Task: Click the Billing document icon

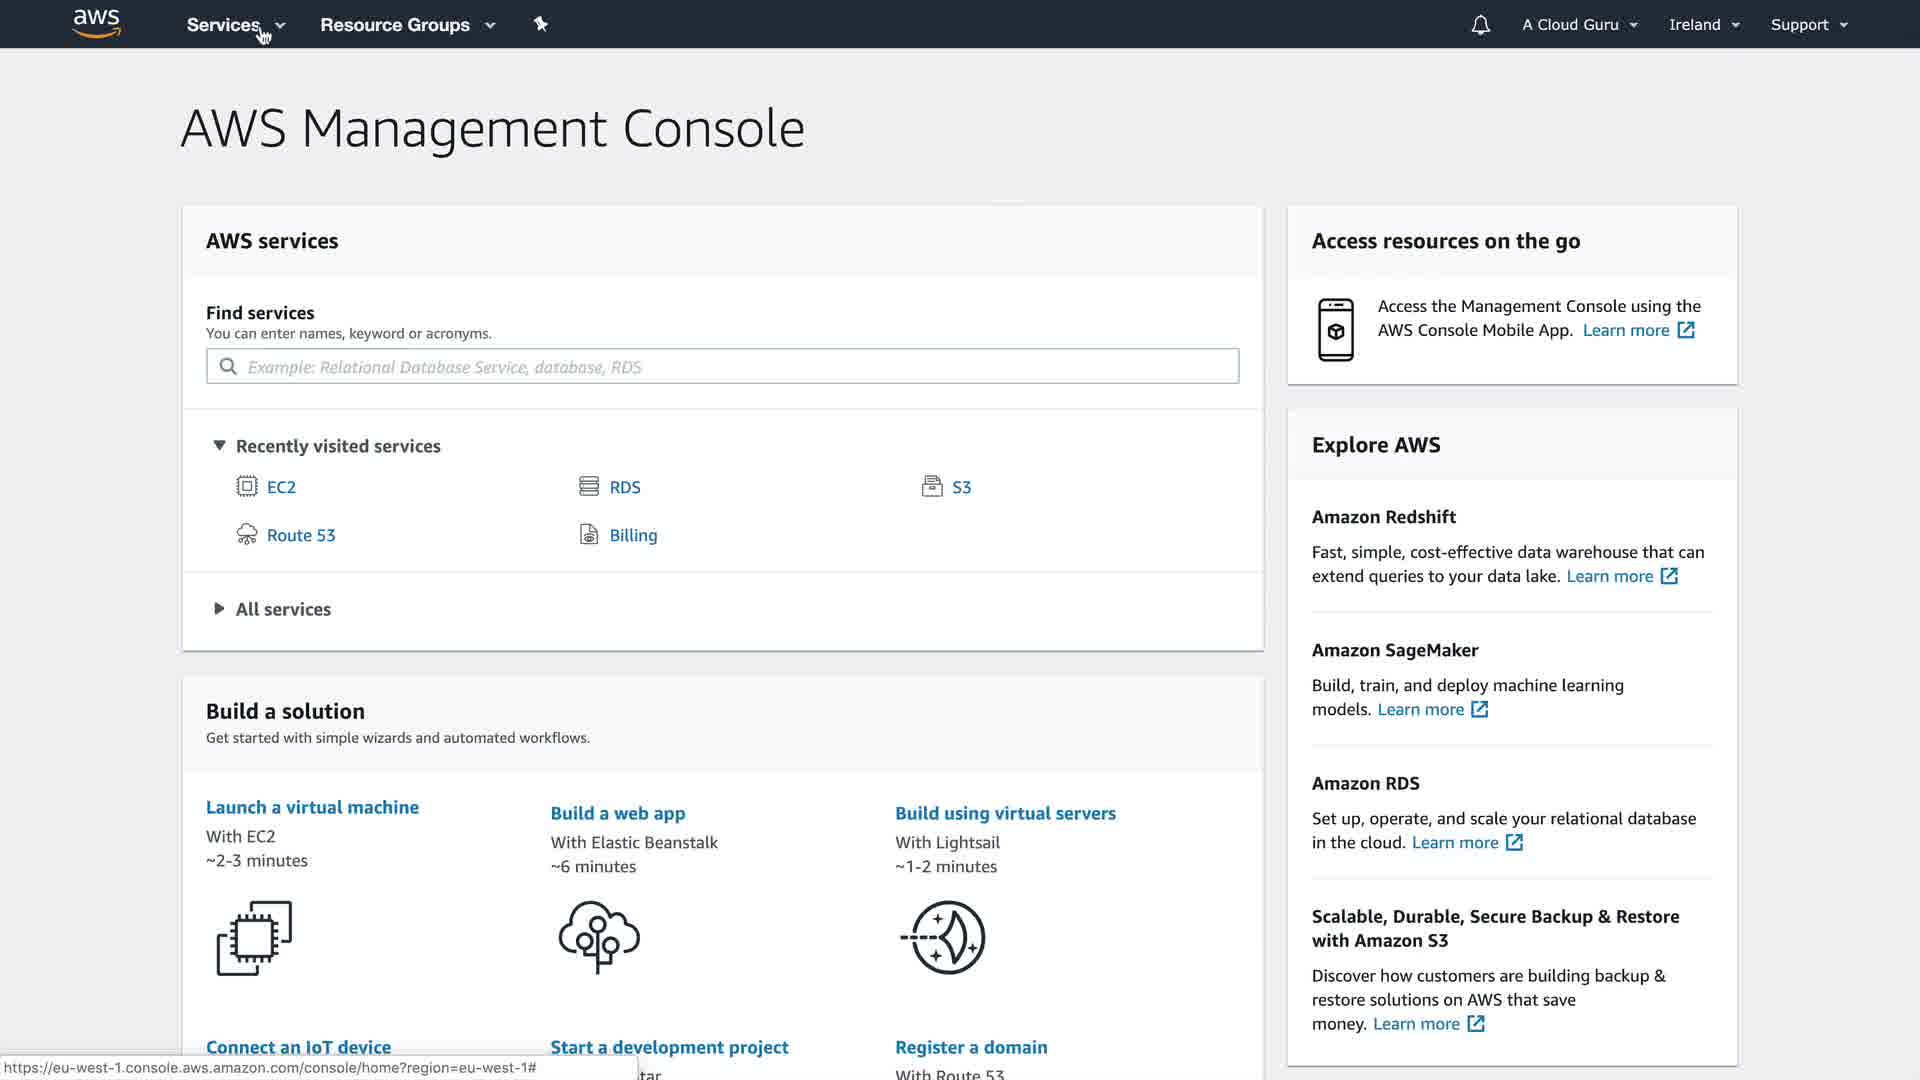Action: 589,535
